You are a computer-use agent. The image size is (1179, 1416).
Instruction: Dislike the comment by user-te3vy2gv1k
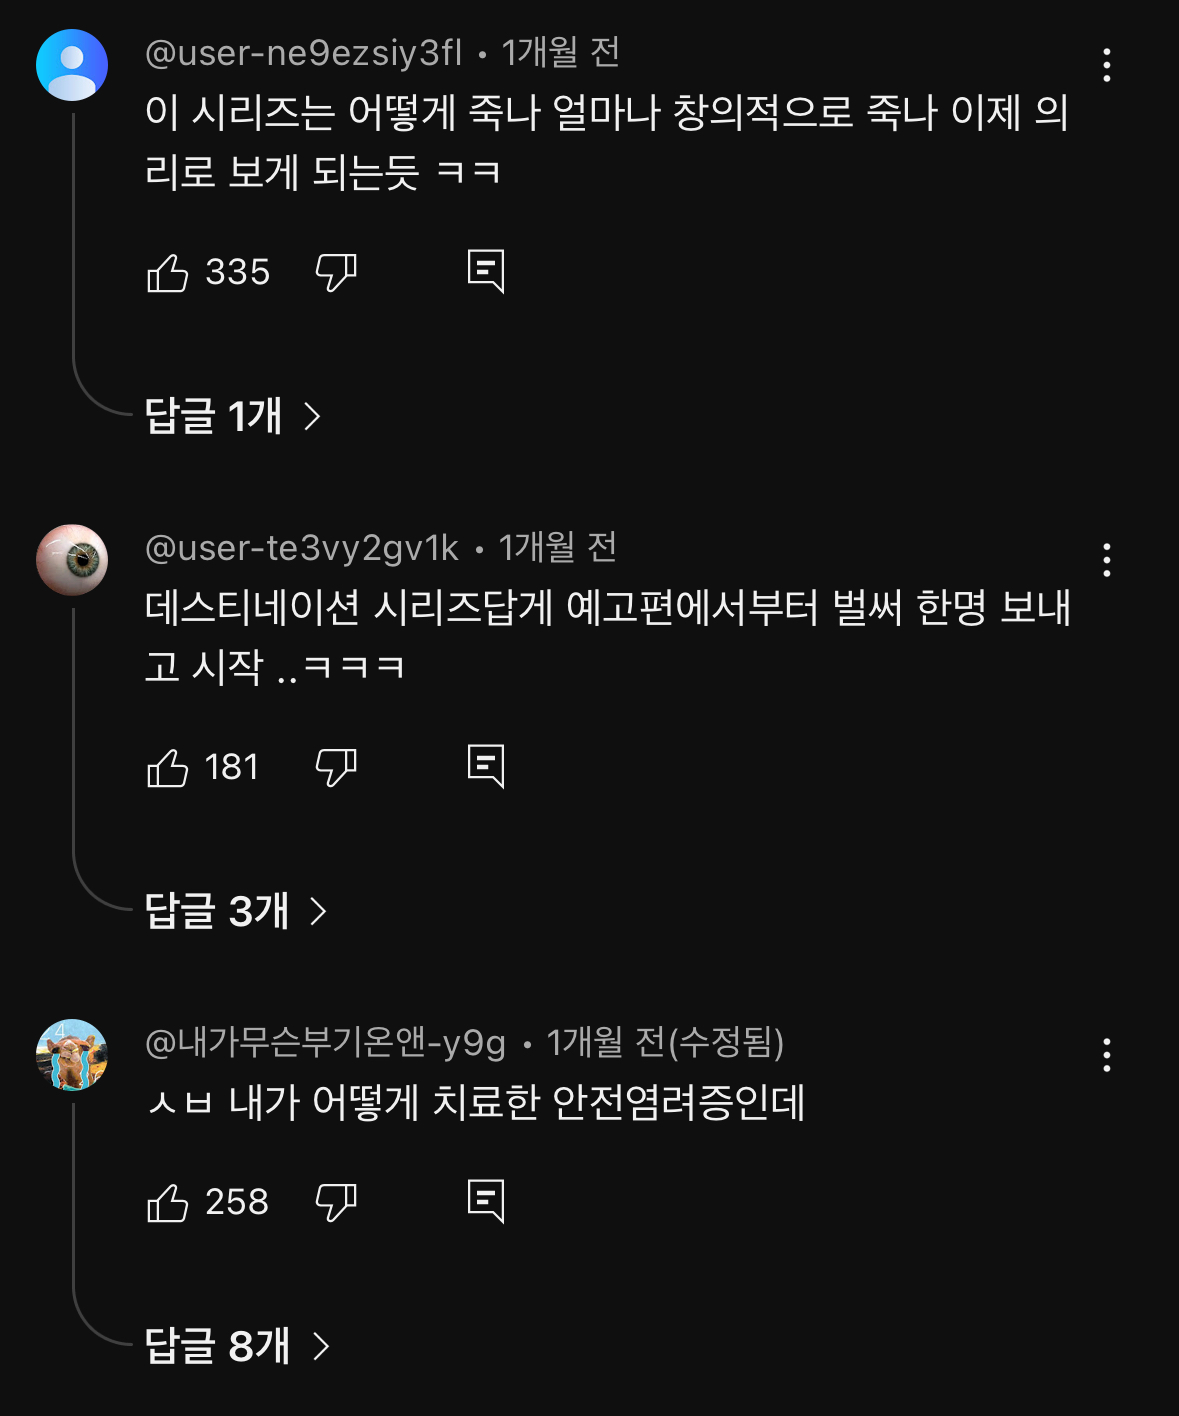pos(336,767)
